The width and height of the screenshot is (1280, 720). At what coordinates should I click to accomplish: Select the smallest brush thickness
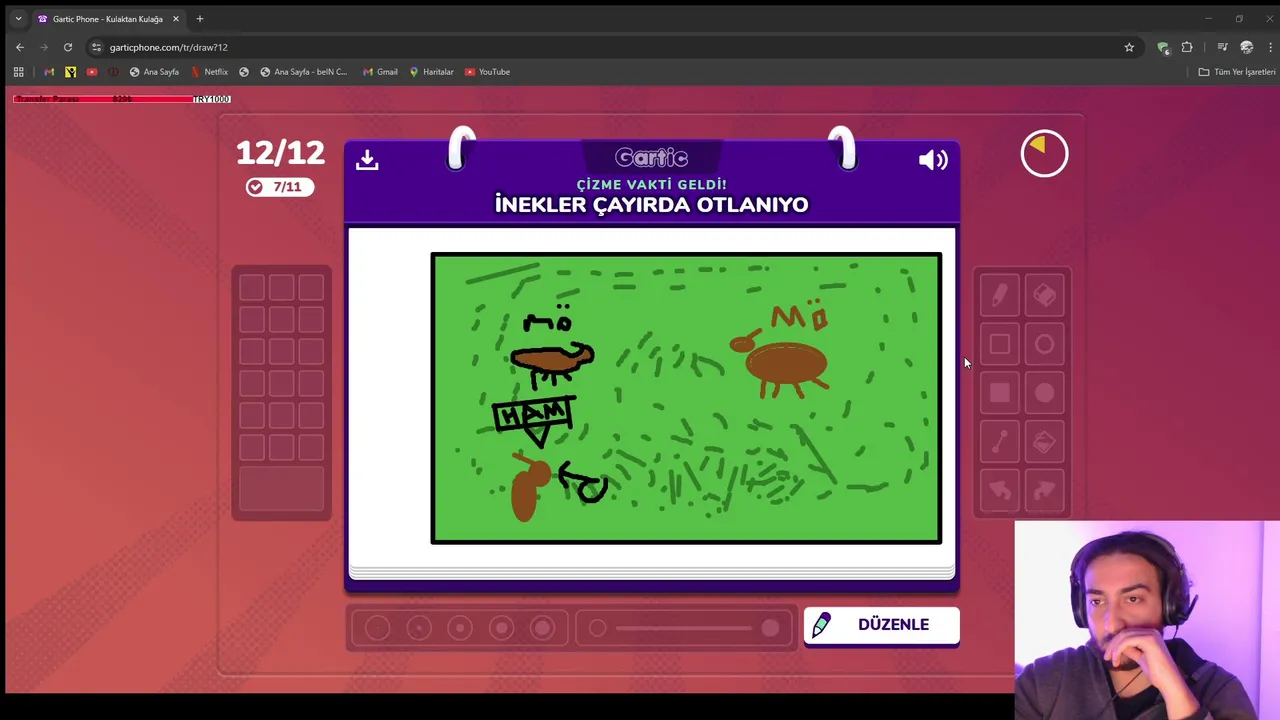tap(377, 628)
